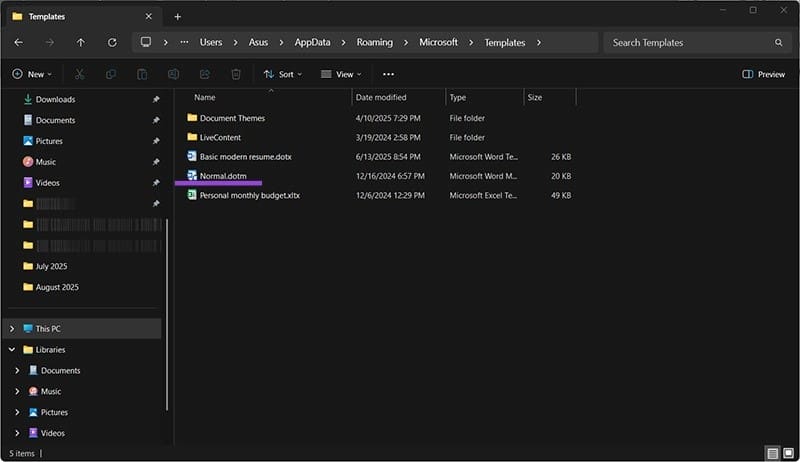
Task: Select the LiveContent folder
Action: tap(220, 138)
